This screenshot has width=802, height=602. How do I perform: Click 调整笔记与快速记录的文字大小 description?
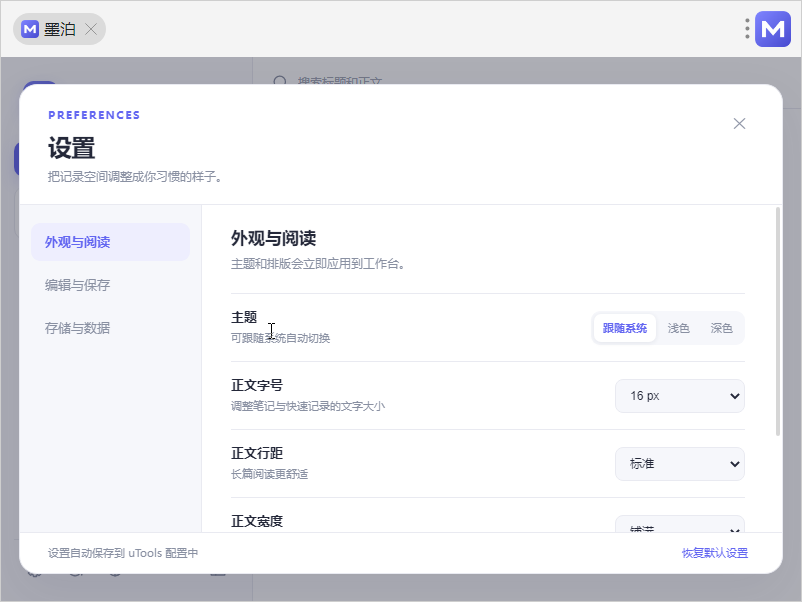coord(308,406)
